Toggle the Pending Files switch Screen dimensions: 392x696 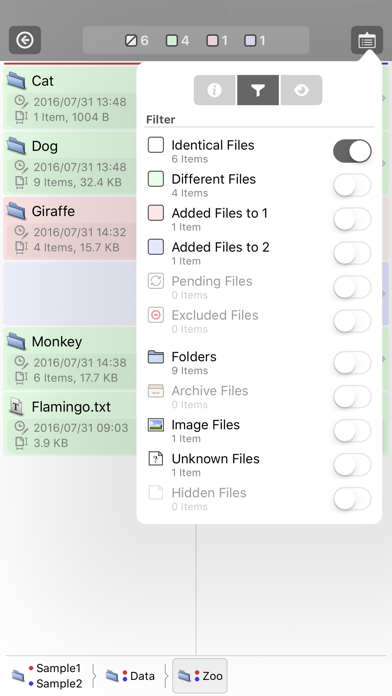click(x=352, y=287)
